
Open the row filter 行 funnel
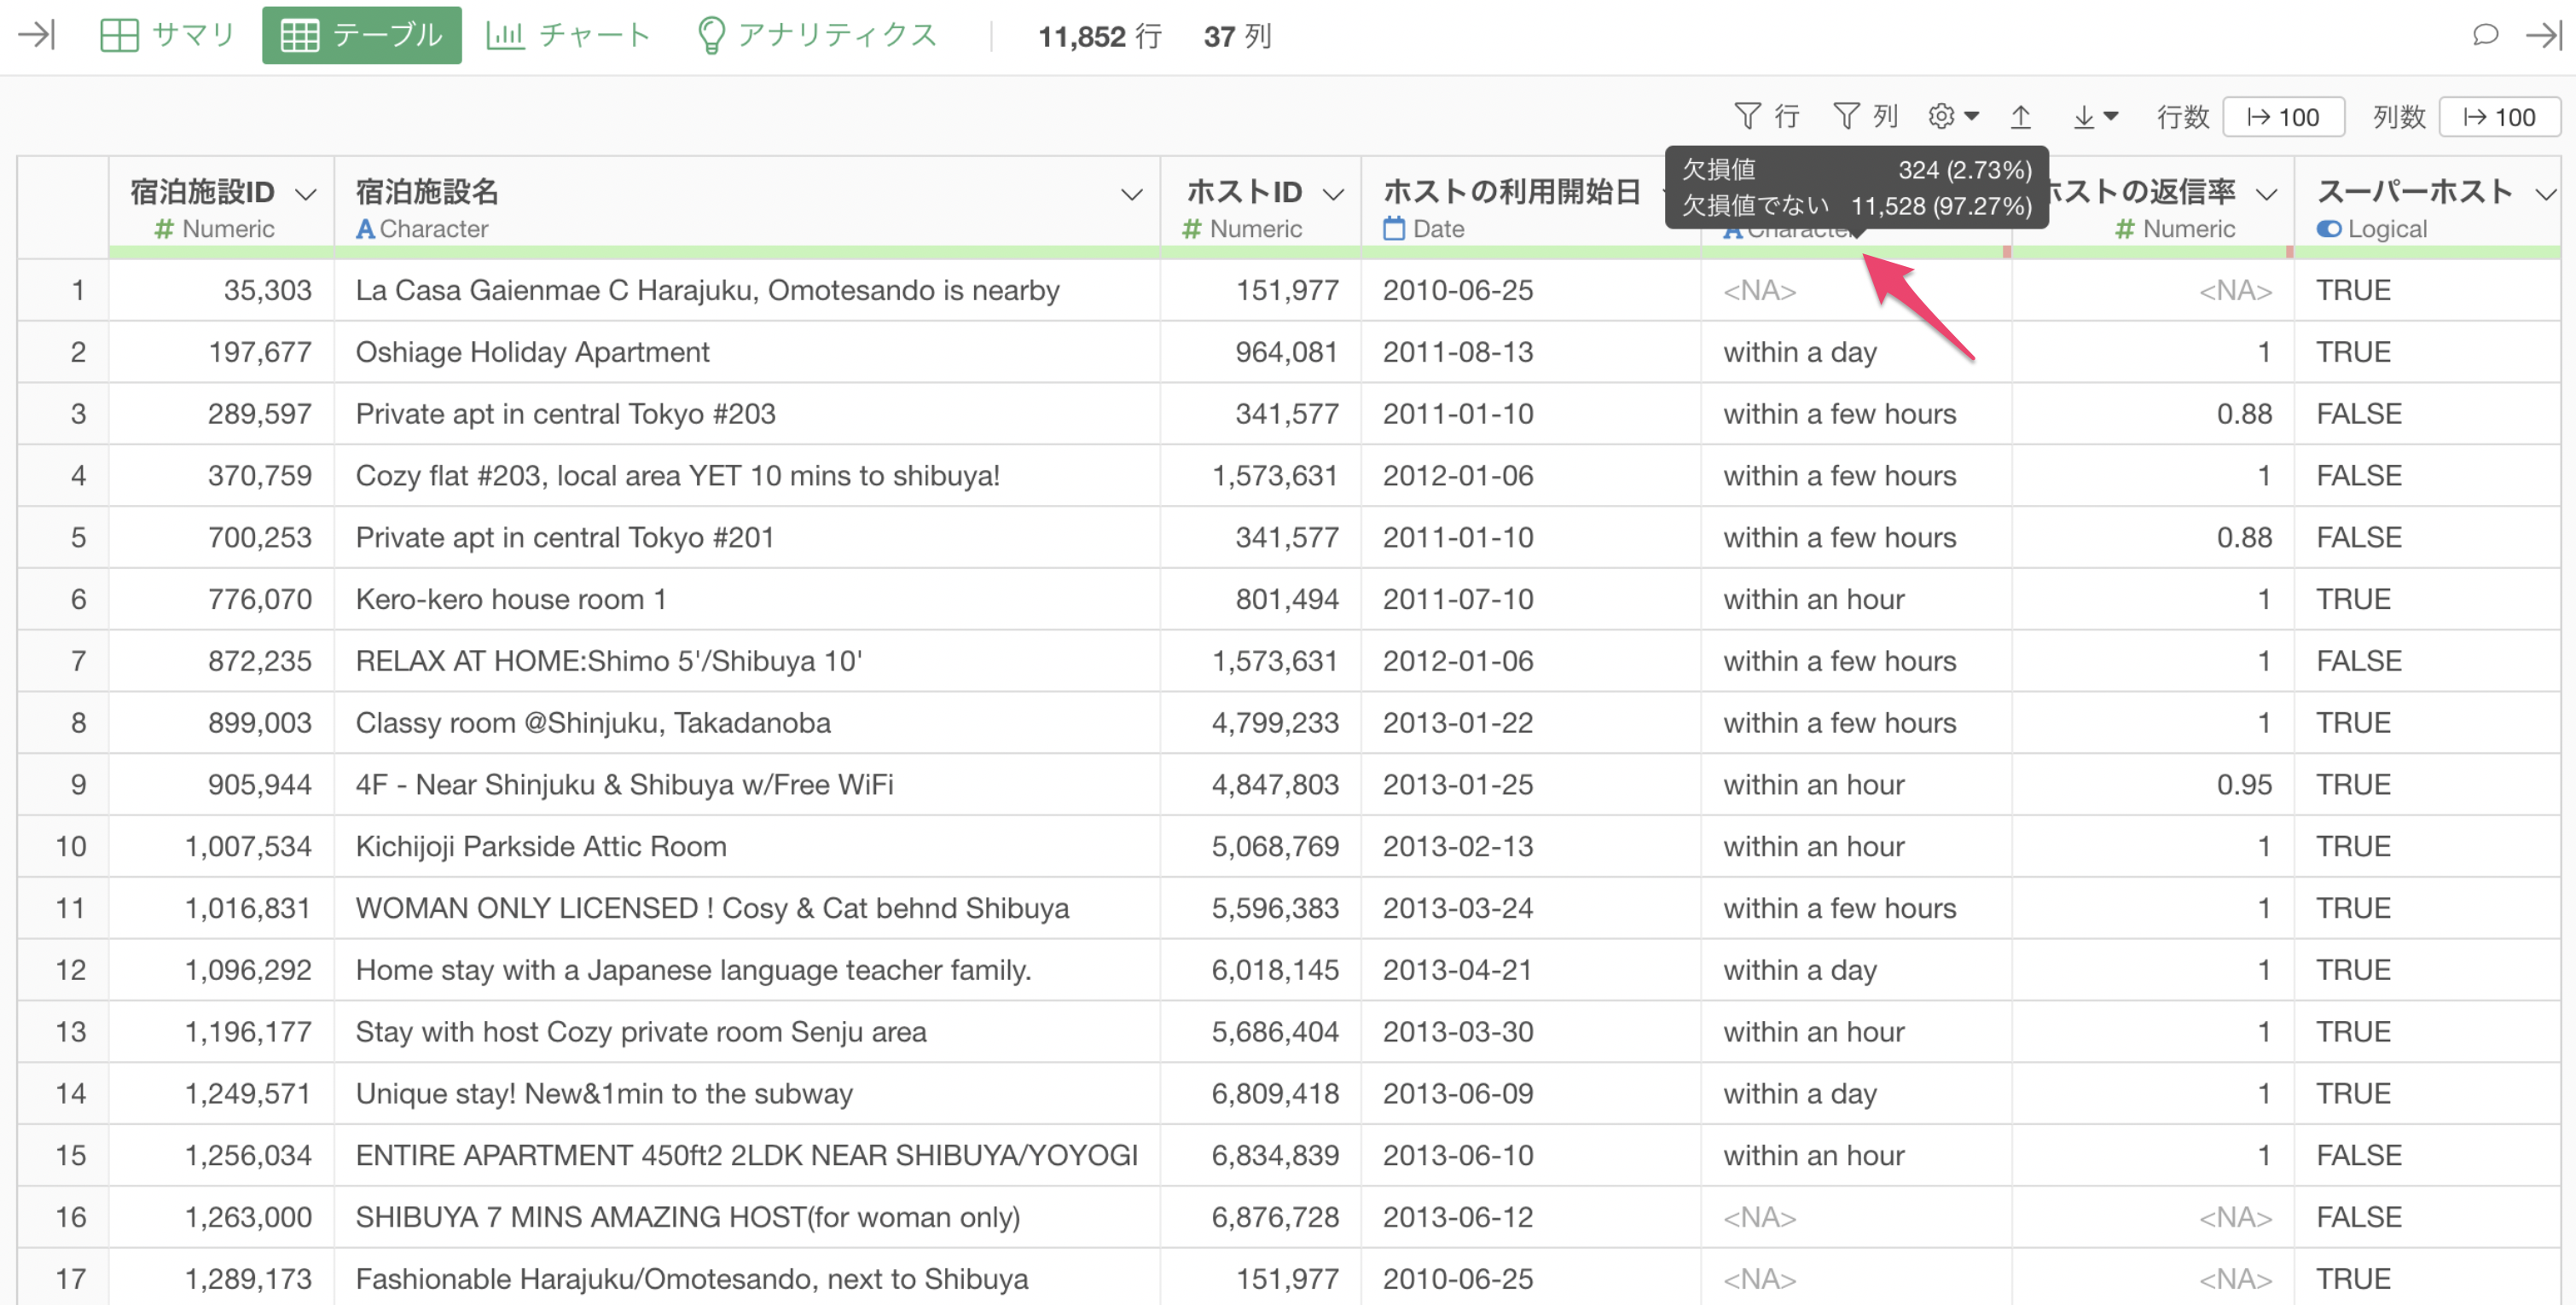point(1766,117)
